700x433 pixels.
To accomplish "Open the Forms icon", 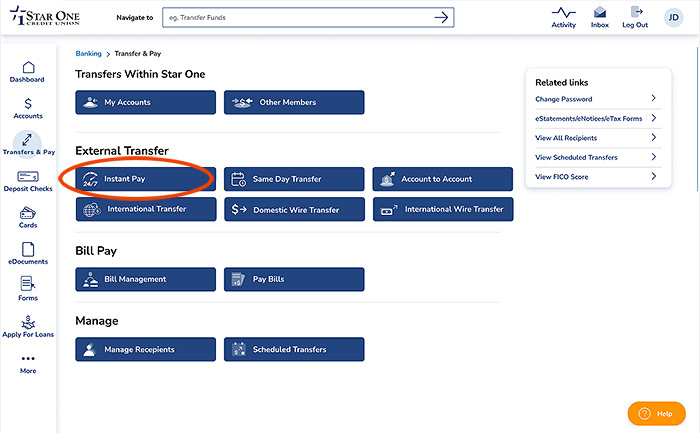I will pos(28,283).
